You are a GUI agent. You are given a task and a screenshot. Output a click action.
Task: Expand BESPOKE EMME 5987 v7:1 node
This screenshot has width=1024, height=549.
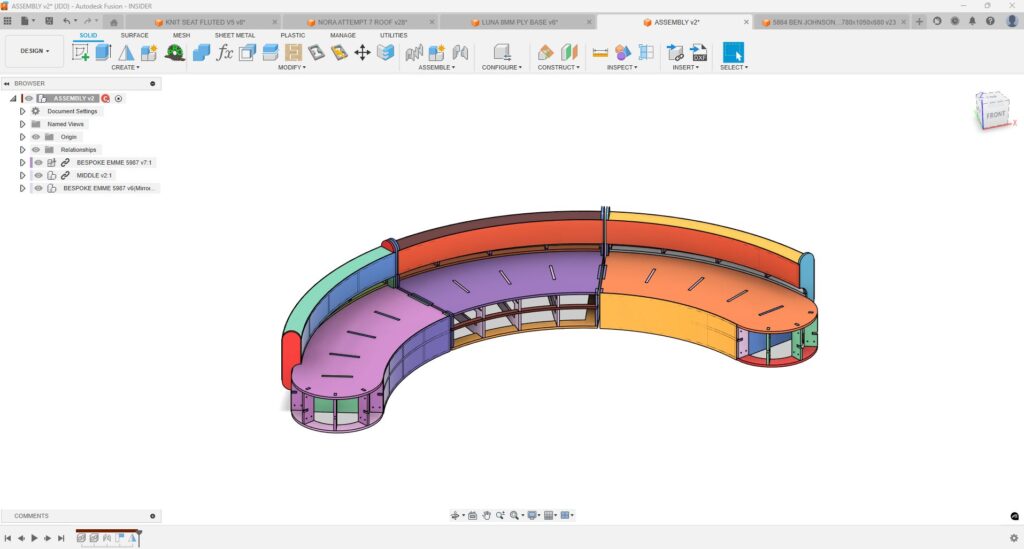point(22,163)
